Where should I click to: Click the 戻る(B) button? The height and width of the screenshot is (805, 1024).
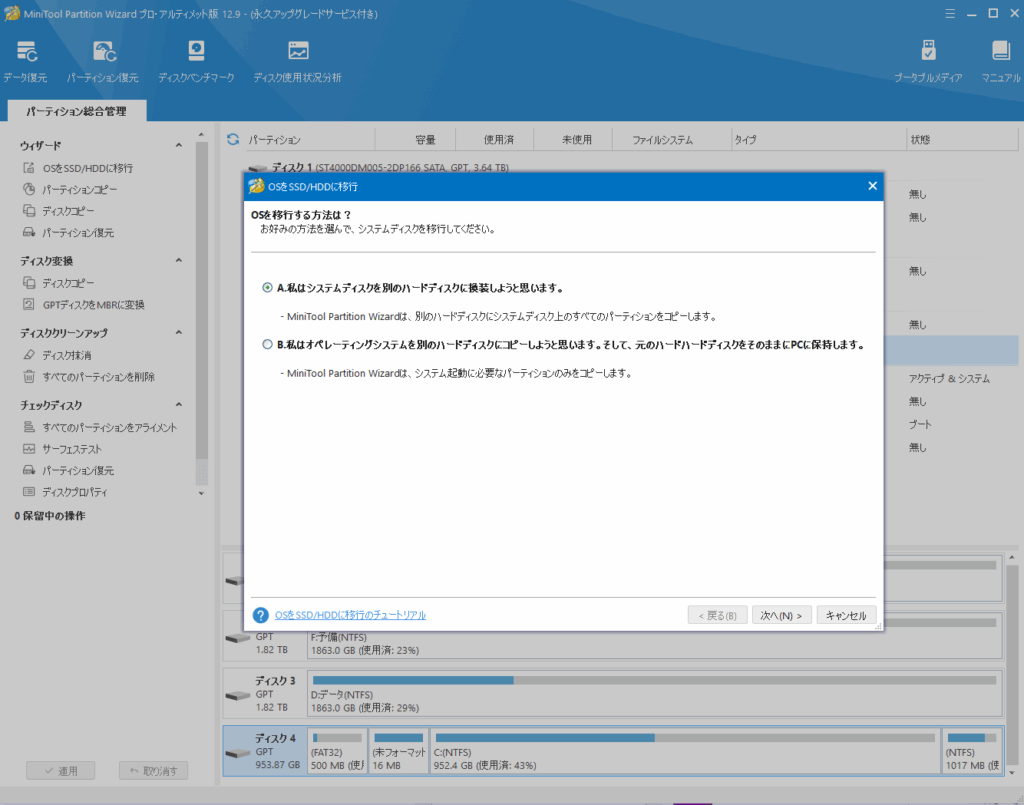(x=717, y=615)
